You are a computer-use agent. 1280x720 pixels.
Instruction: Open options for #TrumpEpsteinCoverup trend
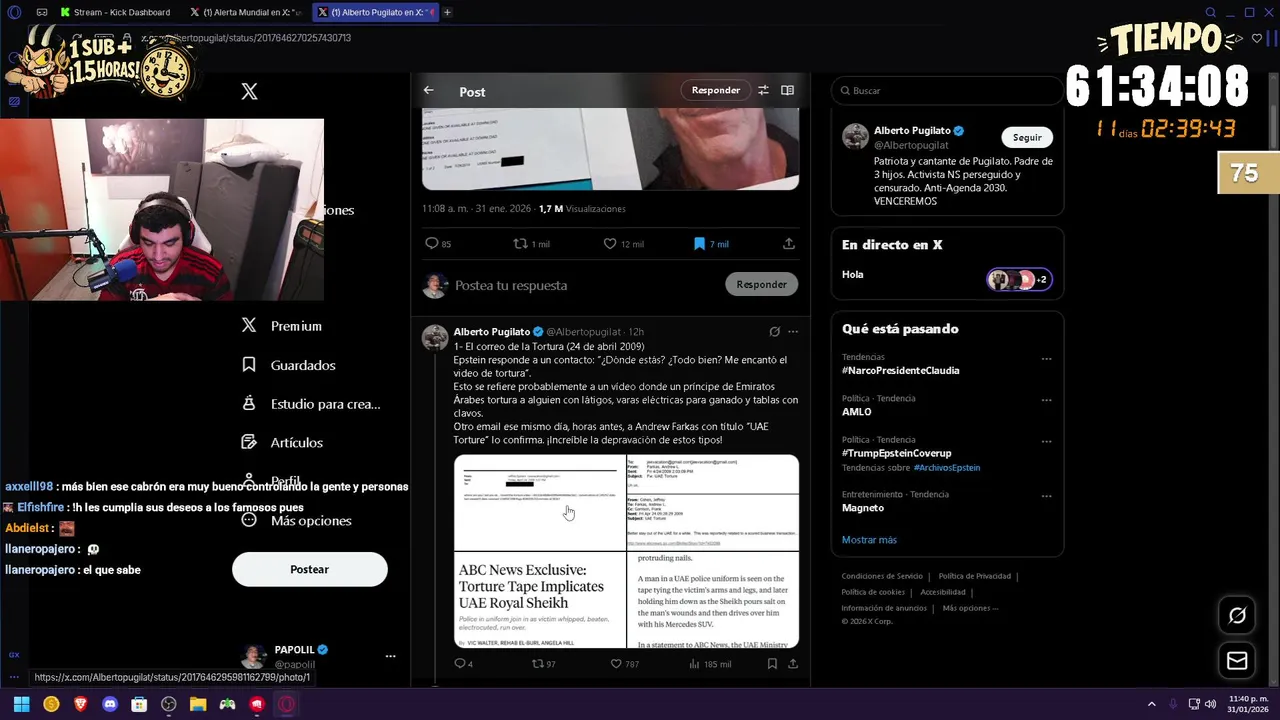[1046, 441]
